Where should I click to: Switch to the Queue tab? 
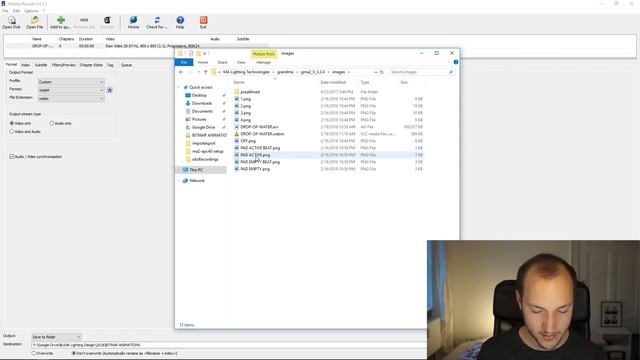tap(126, 65)
